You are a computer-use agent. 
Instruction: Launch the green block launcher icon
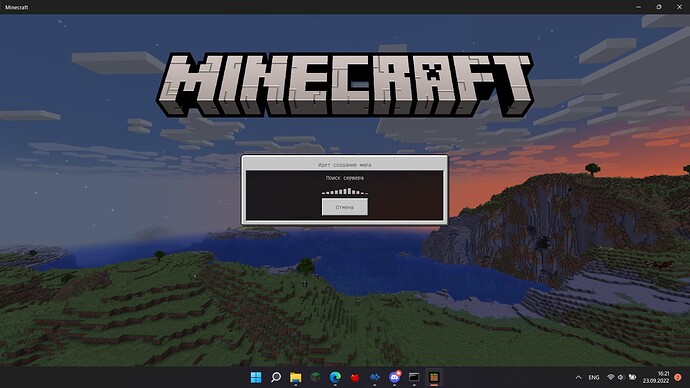[x=315, y=377]
